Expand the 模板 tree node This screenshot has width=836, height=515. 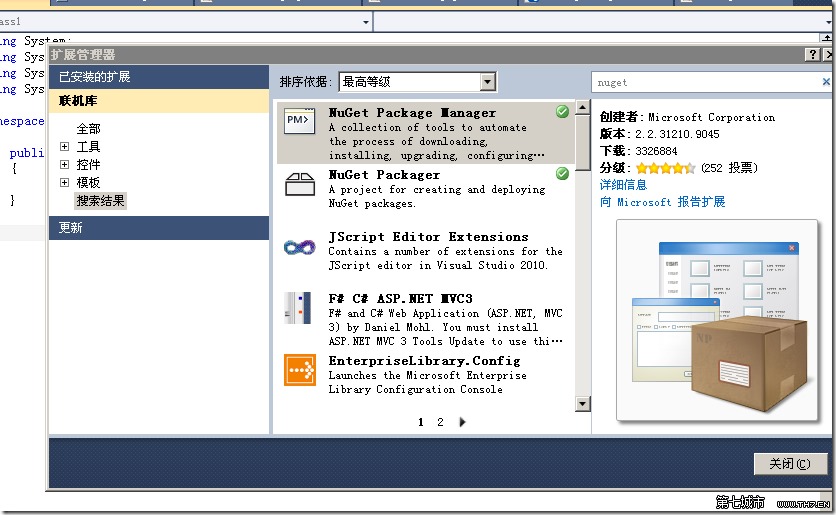(65, 183)
